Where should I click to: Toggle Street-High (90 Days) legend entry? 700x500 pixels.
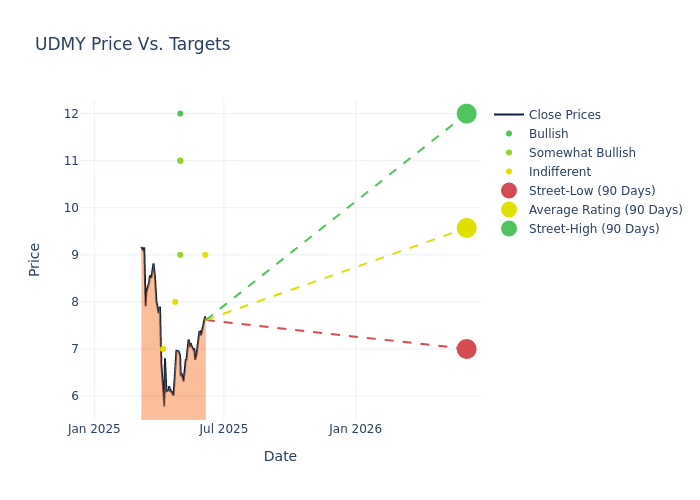pyautogui.click(x=593, y=229)
